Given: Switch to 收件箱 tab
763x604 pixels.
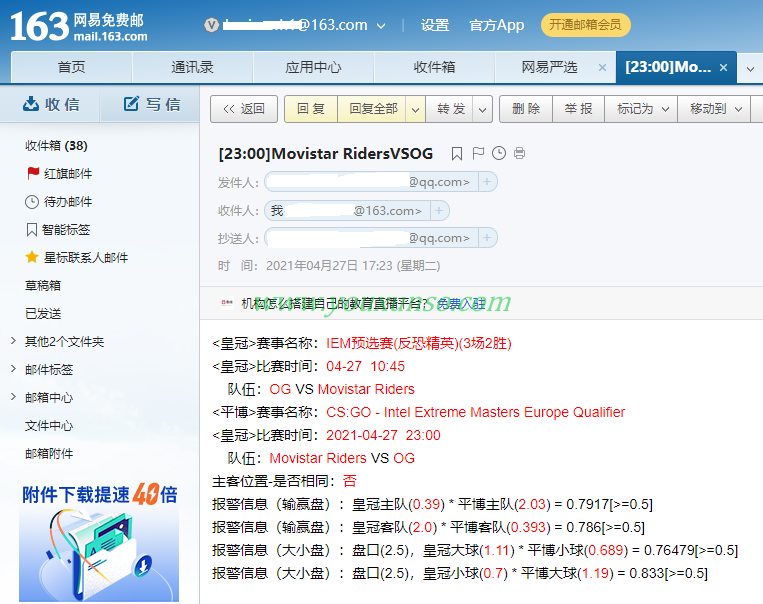Looking at the screenshot, I should 435,67.
